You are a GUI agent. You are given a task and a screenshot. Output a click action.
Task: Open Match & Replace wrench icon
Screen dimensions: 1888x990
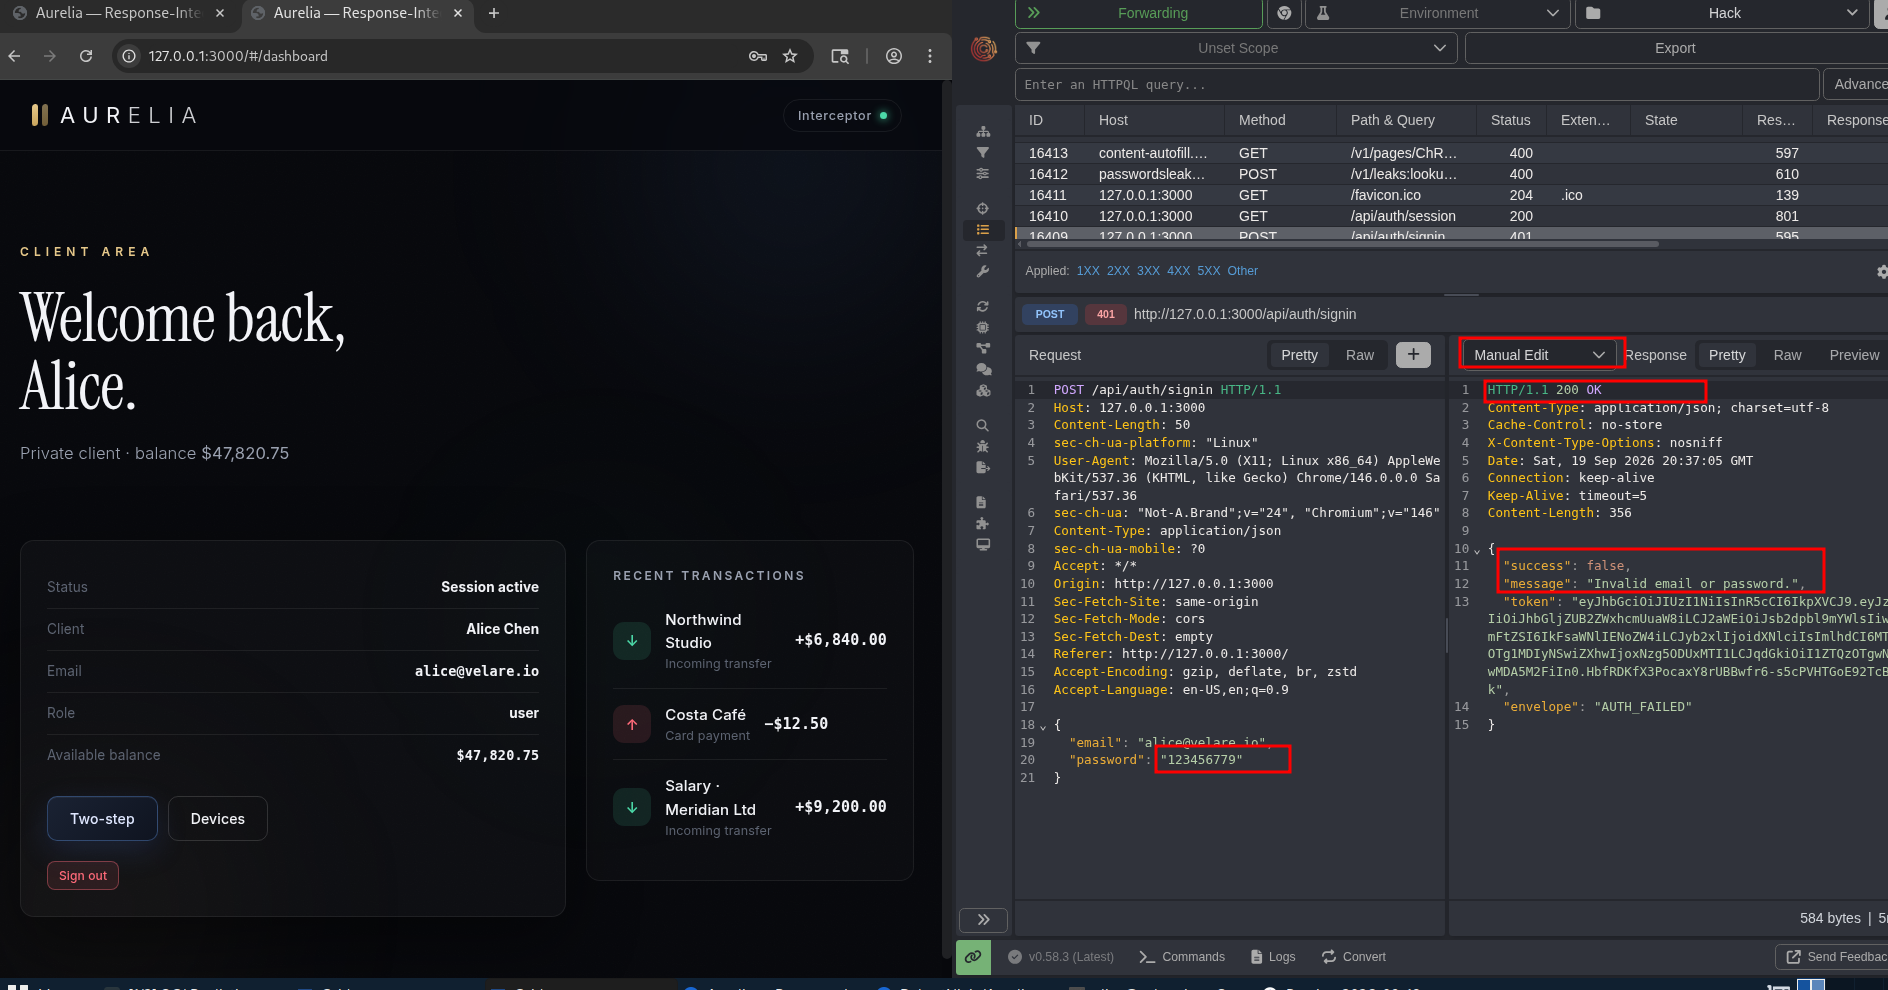[x=983, y=271]
